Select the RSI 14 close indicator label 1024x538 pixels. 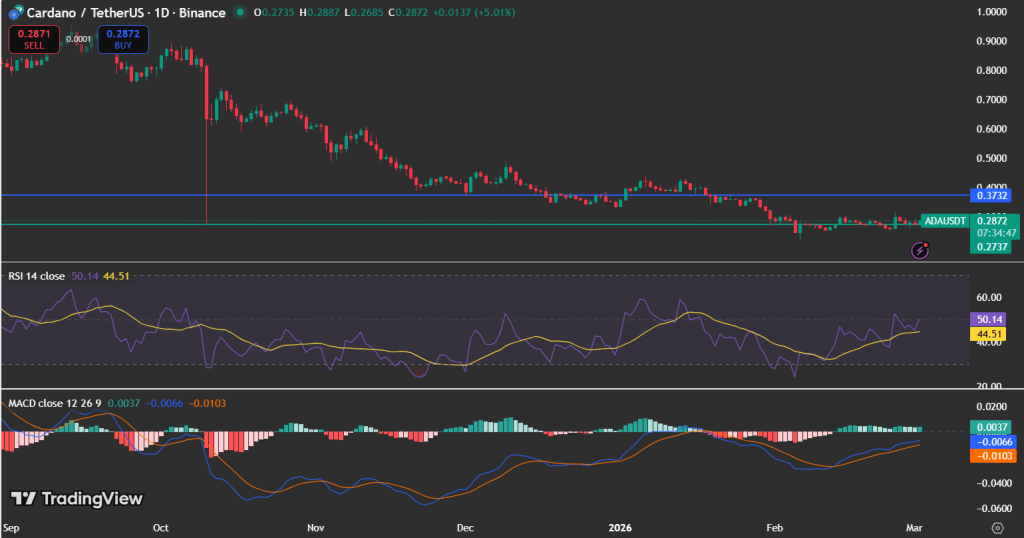point(37,276)
